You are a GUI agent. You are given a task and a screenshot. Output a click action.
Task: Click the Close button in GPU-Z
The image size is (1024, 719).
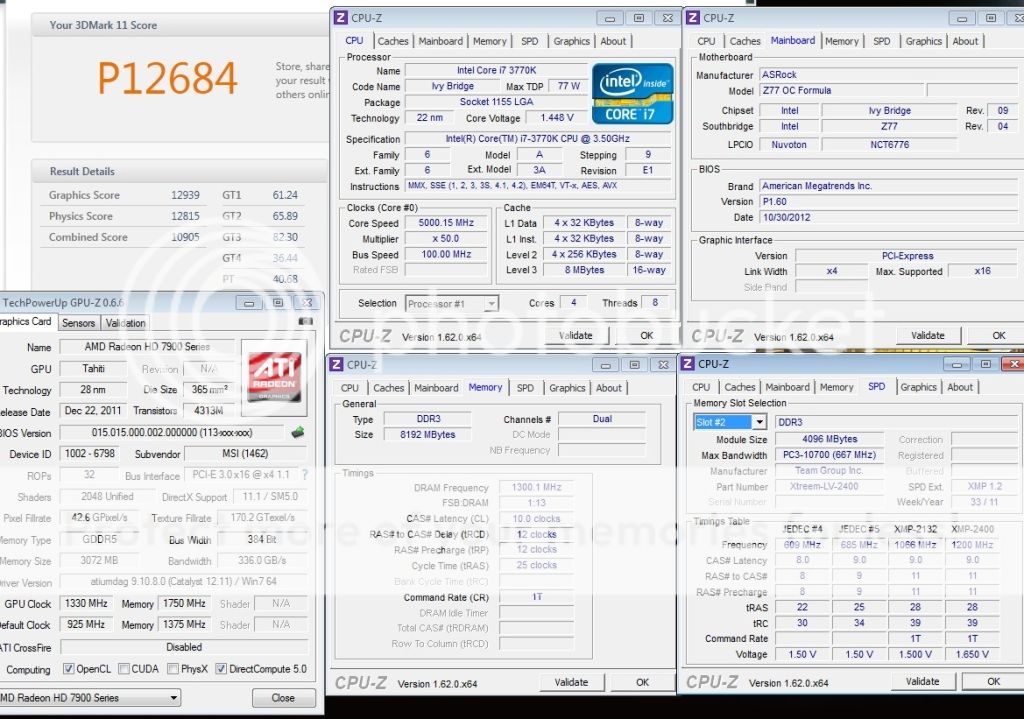click(x=283, y=698)
